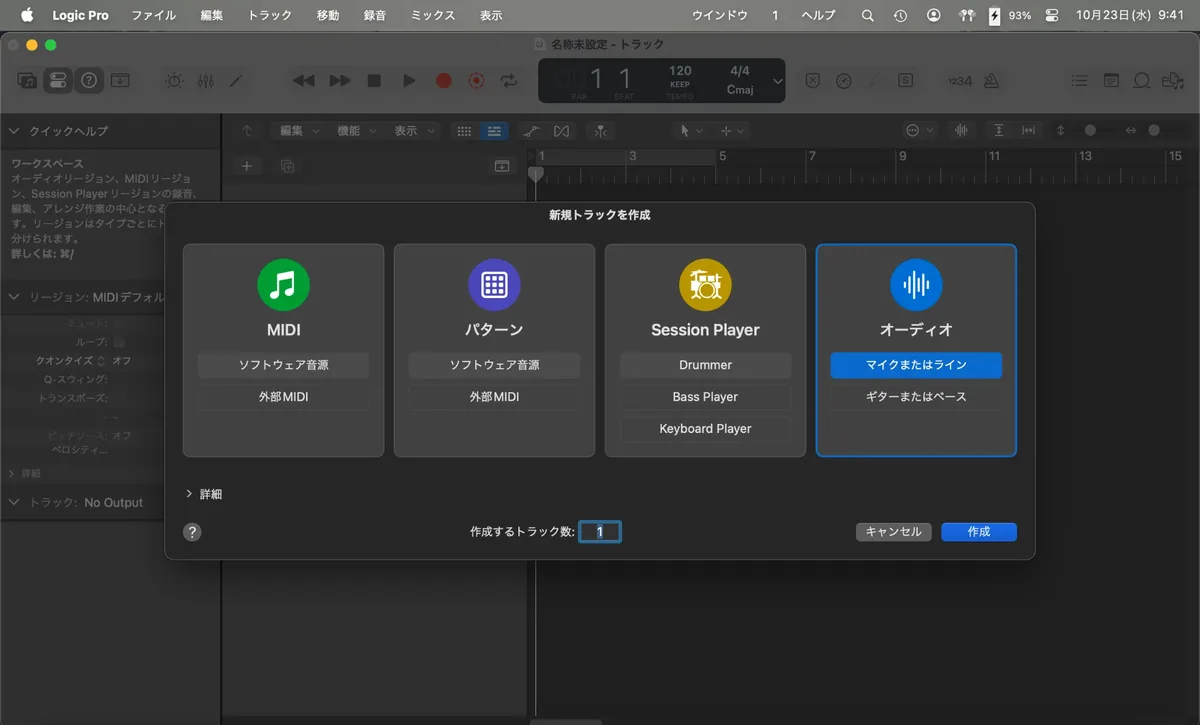
Task: Open the Library from the control bar
Action: 27,81
